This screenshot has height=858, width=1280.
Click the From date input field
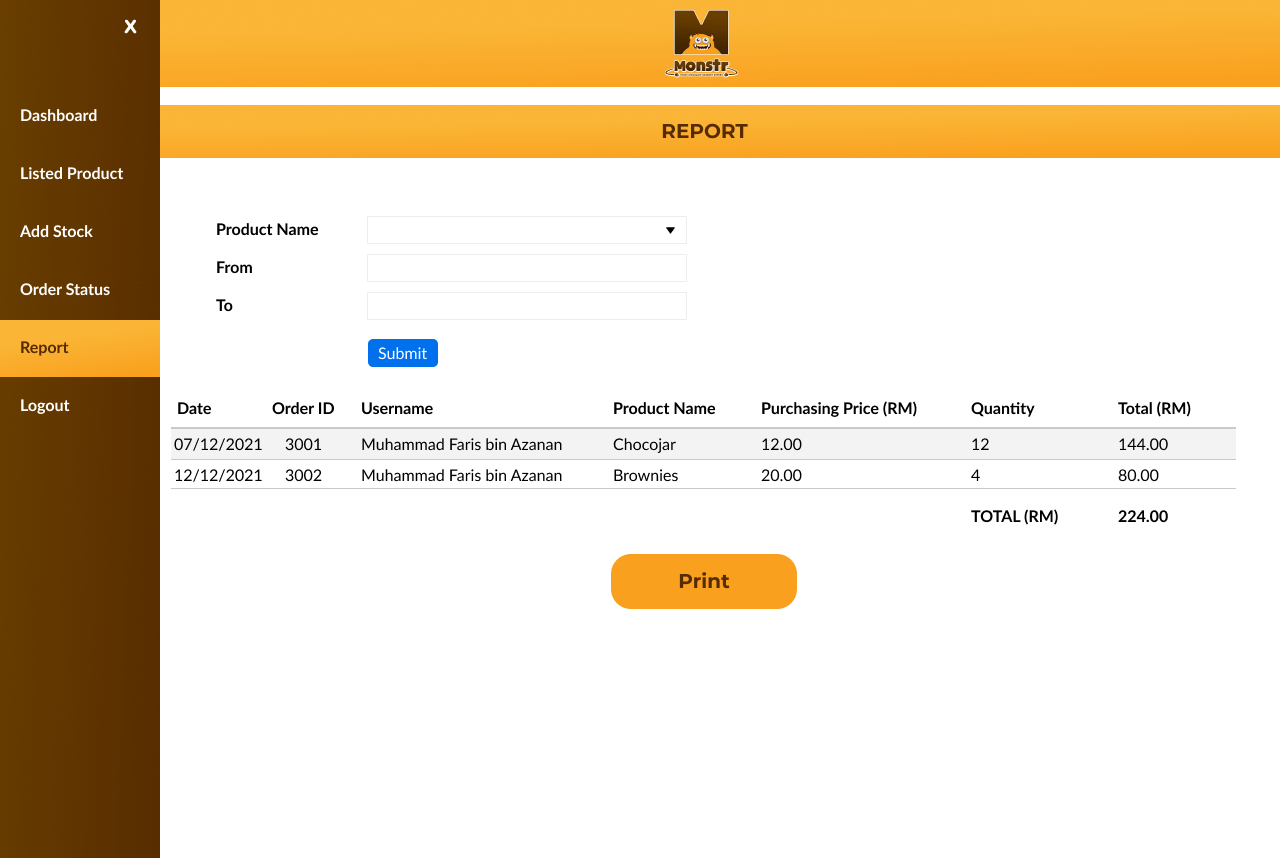click(x=526, y=268)
